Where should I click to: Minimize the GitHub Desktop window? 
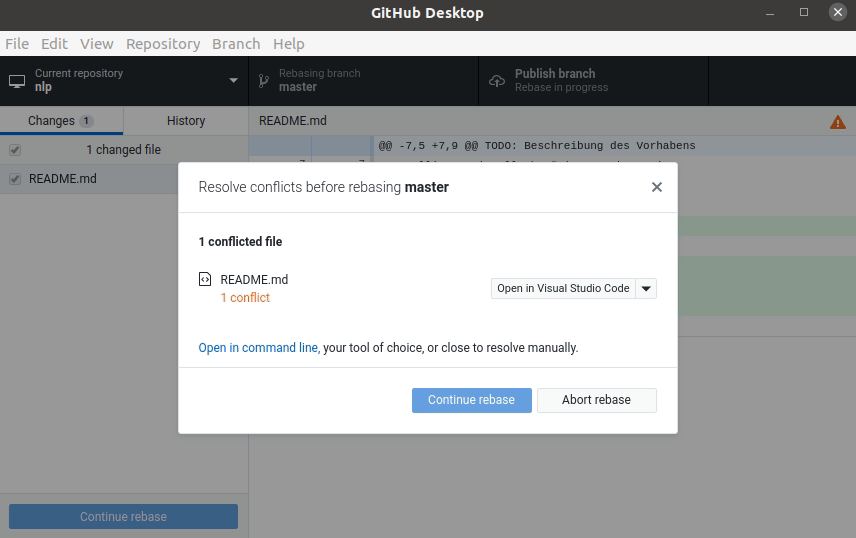click(x=770, y=13)
